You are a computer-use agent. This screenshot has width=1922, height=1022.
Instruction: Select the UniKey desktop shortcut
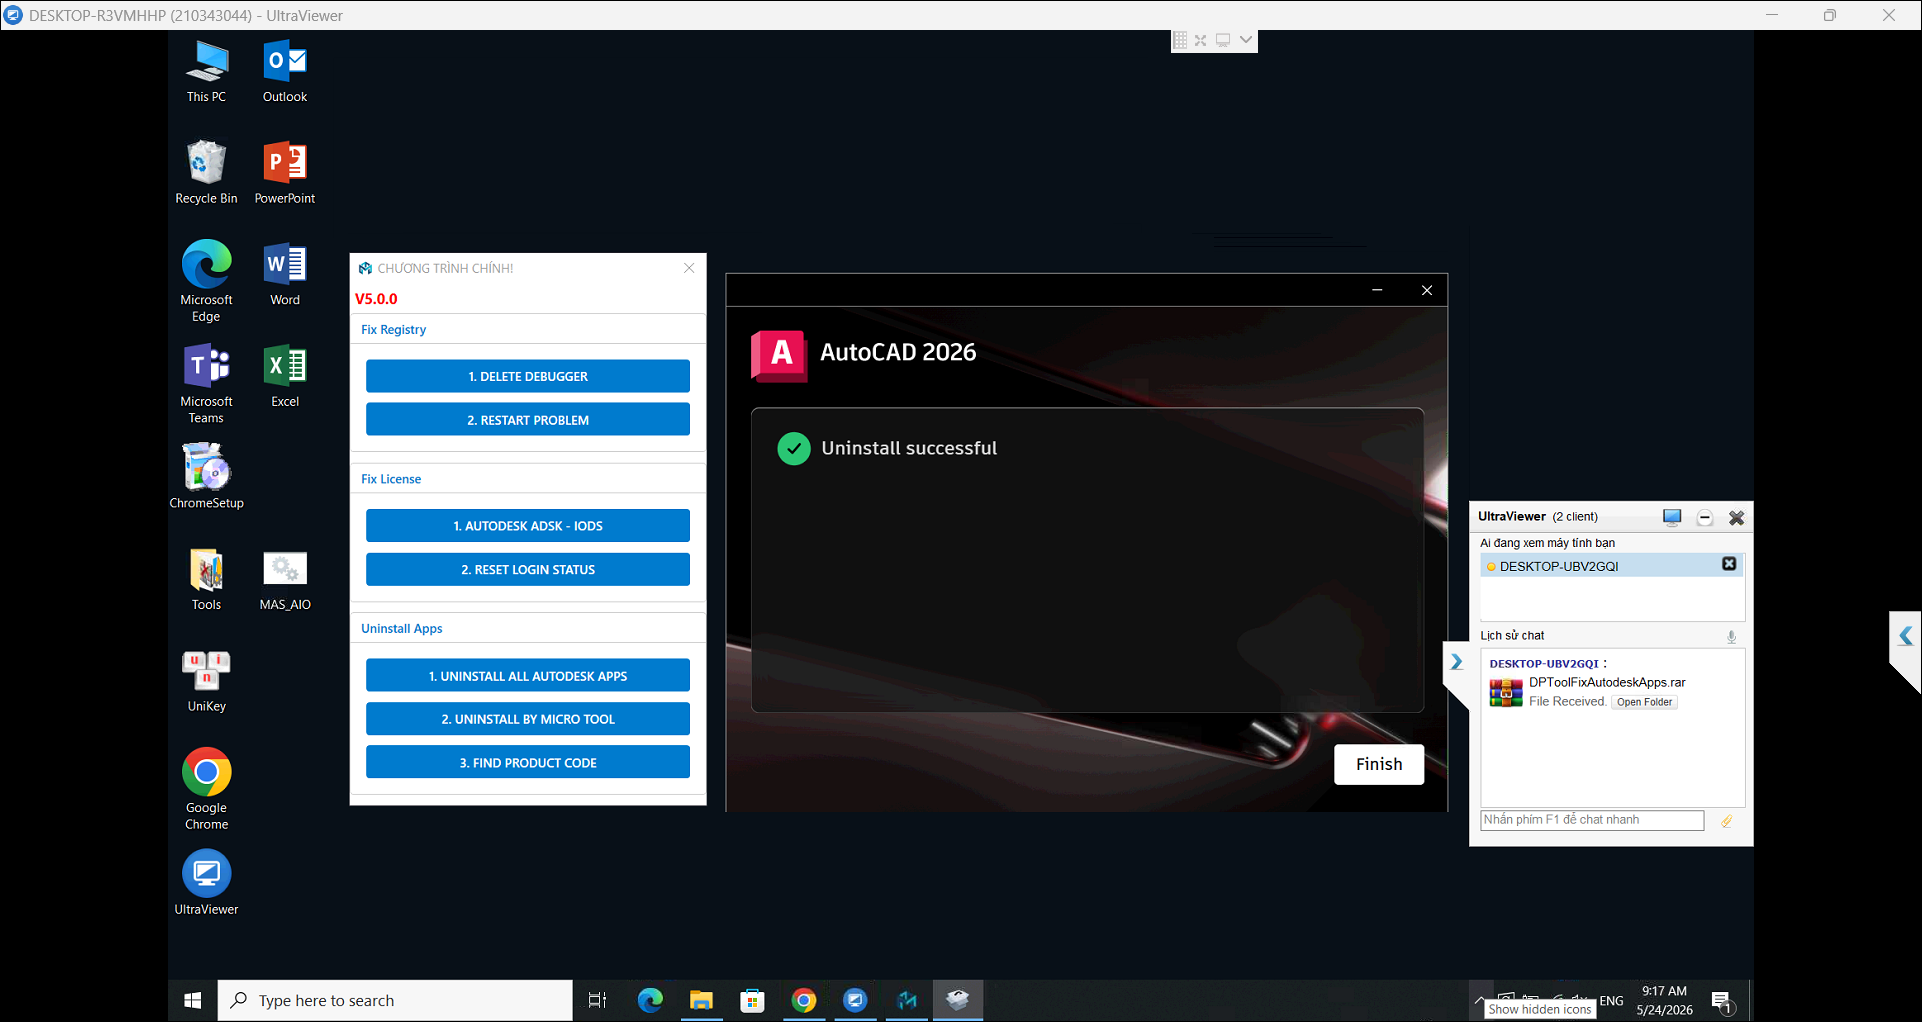pyautogui.click(x=207, y=680)
